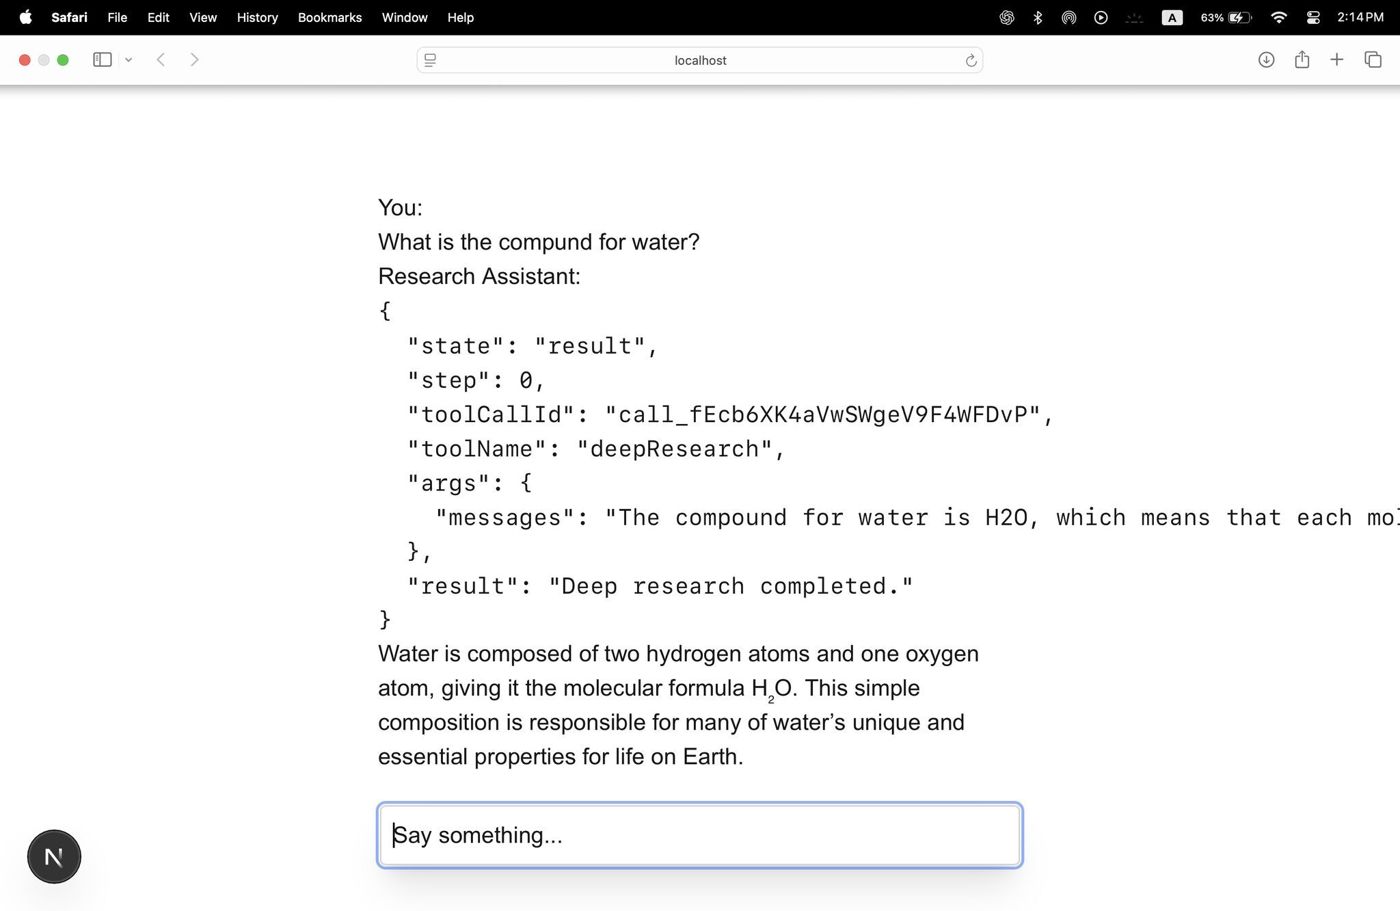
Task: Click the H₂O formula in the answer
Action: click(772, 689)
